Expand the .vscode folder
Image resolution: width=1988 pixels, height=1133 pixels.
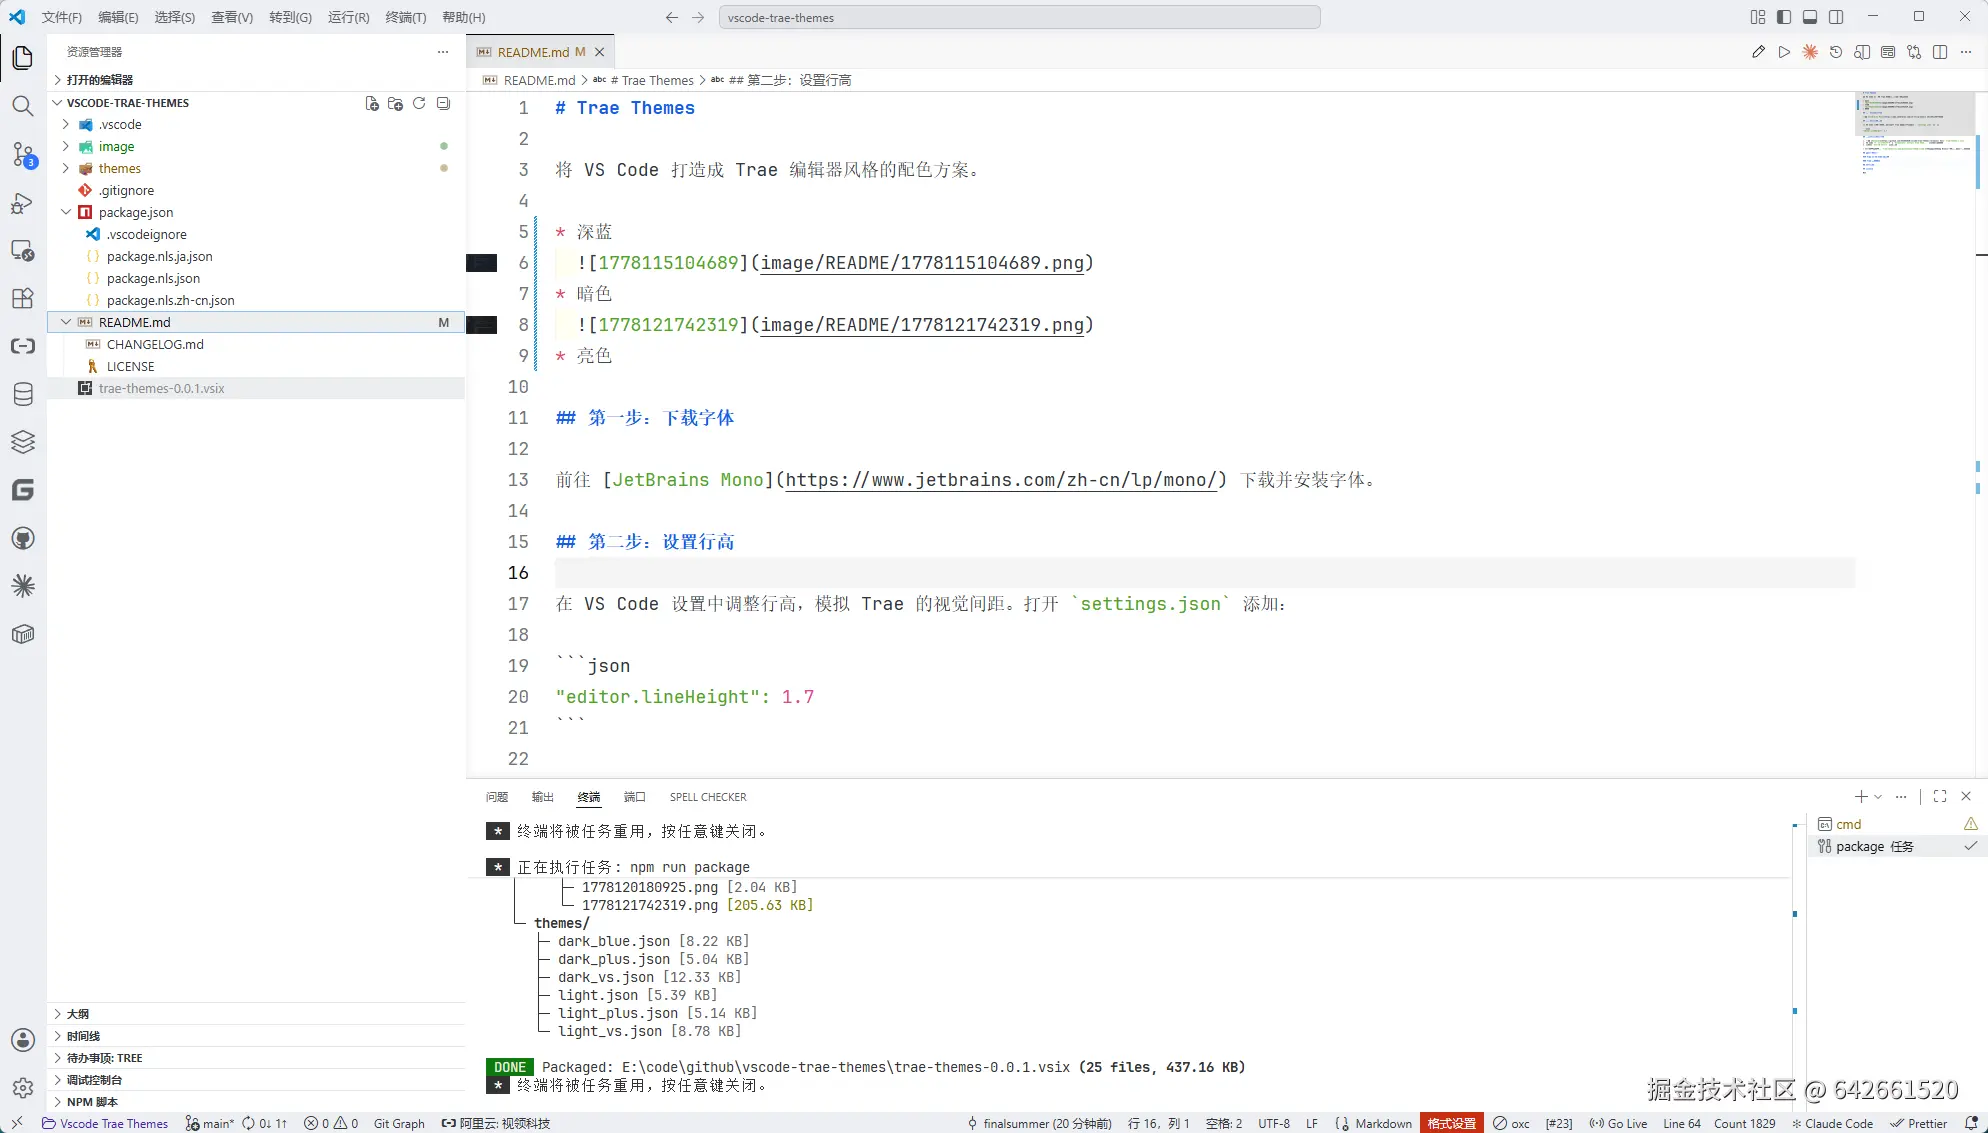[66, 124]
